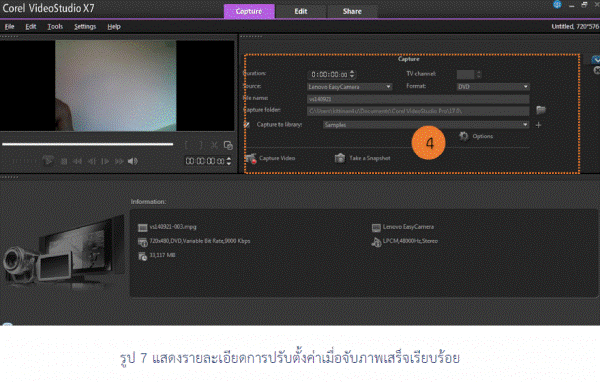Viewport: 600px width, 382px height.
Task: Click the camcorder and monitors illustration
Action: click(x=63, y=253)
